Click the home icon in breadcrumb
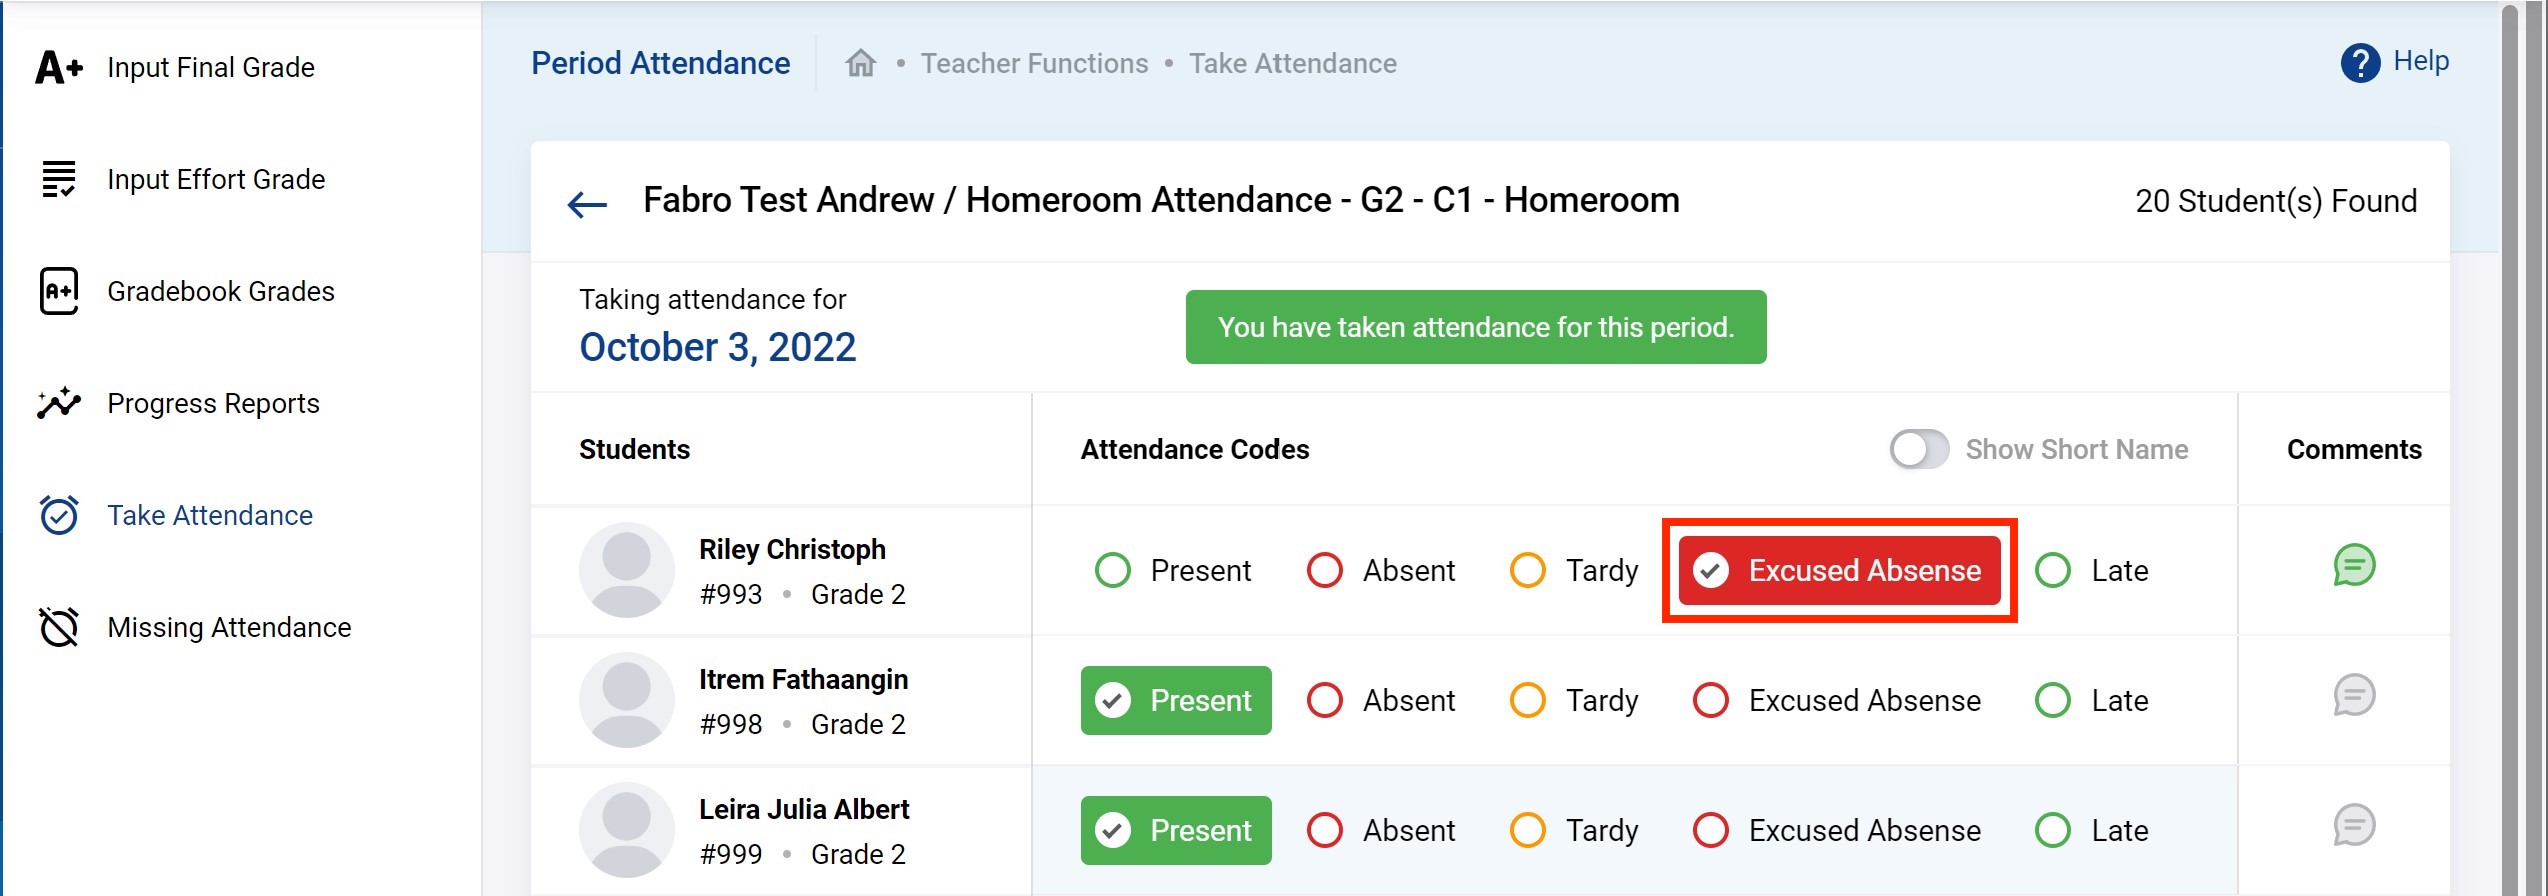 (x=860, y=64)
